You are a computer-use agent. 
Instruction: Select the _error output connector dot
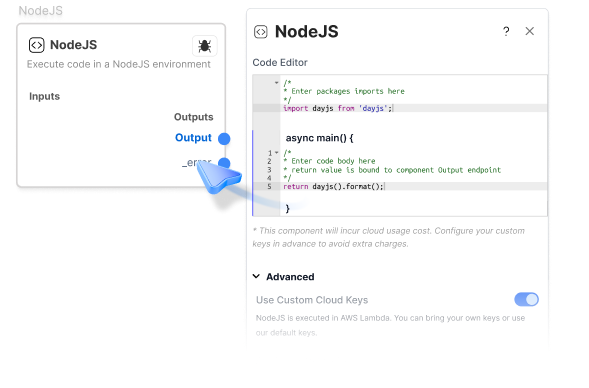point(224,163)
